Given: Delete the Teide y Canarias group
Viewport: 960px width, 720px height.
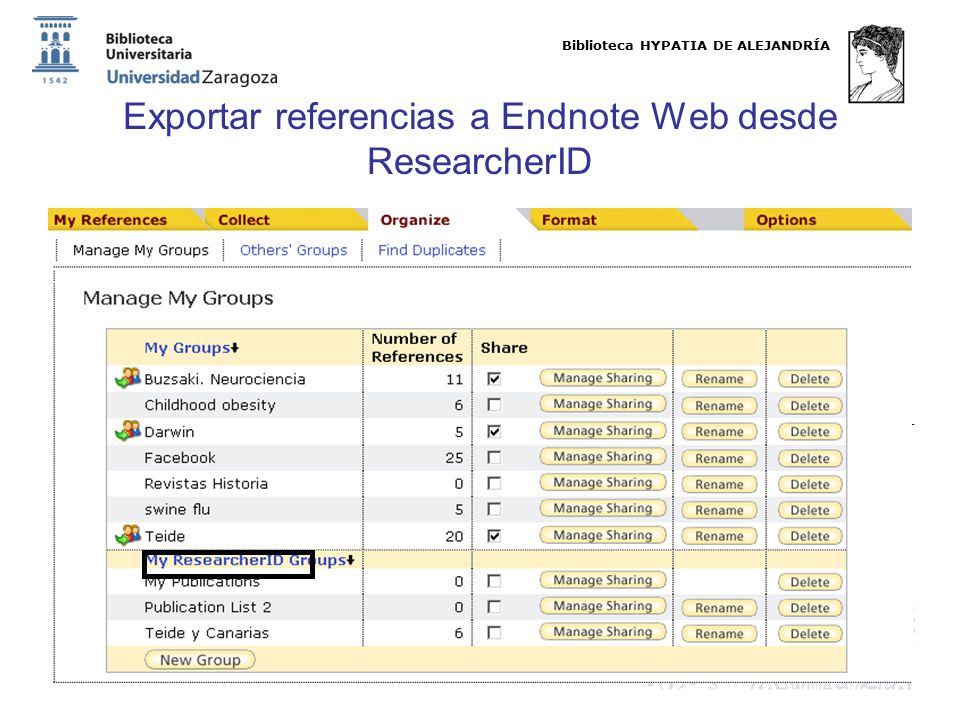Looking at the screenshot, I should [x=810, y=633].
